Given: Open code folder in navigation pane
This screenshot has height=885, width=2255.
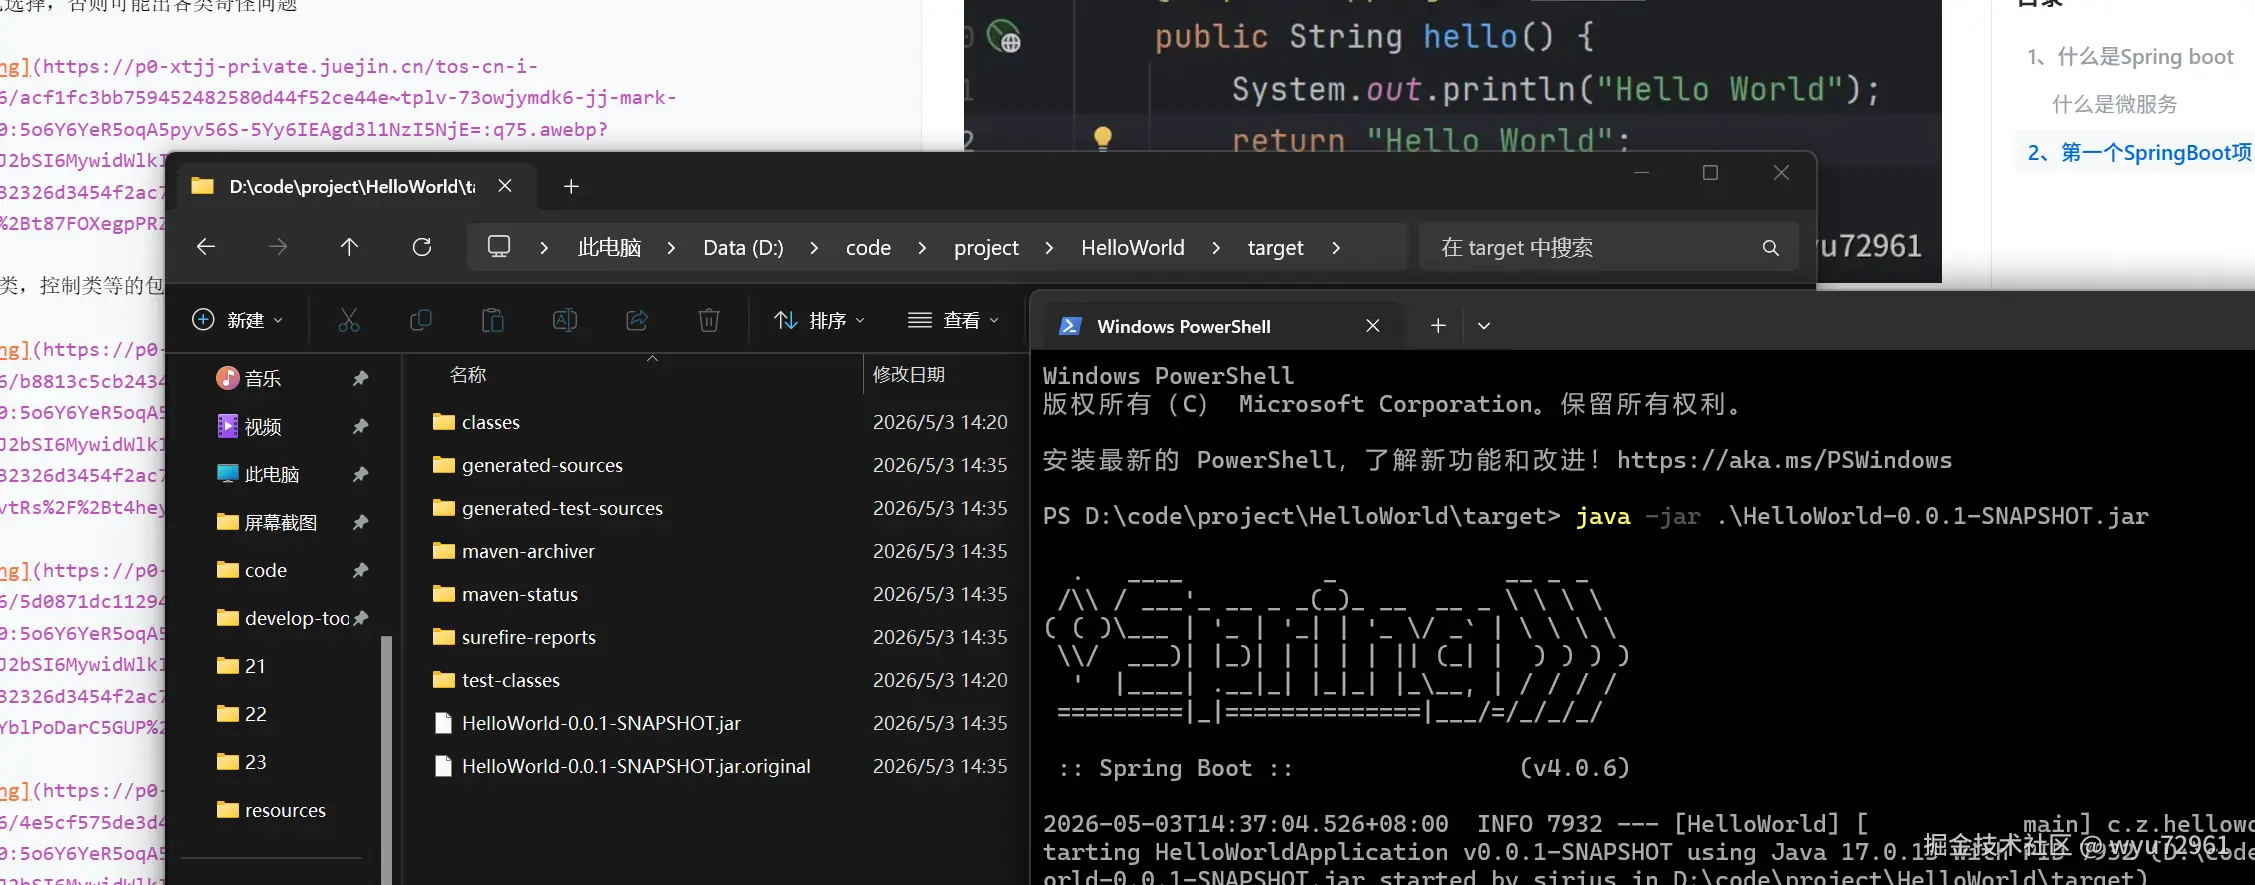Looking at the screenshot, I should [252, 570].
